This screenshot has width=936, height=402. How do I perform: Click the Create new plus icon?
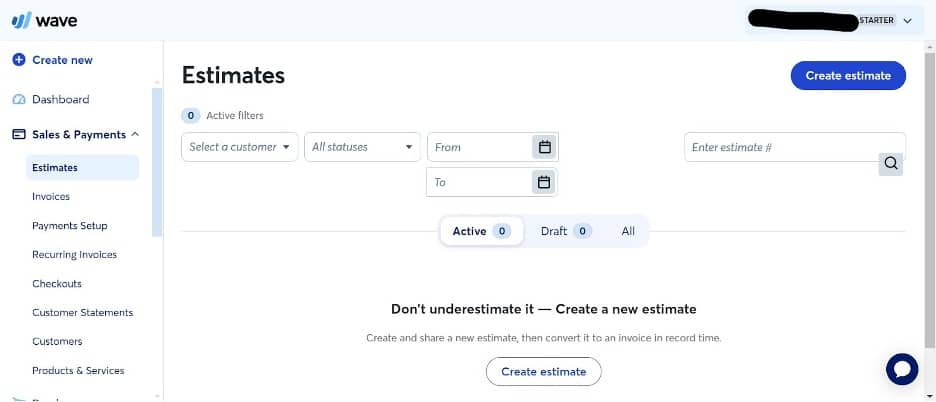[19, 60]
